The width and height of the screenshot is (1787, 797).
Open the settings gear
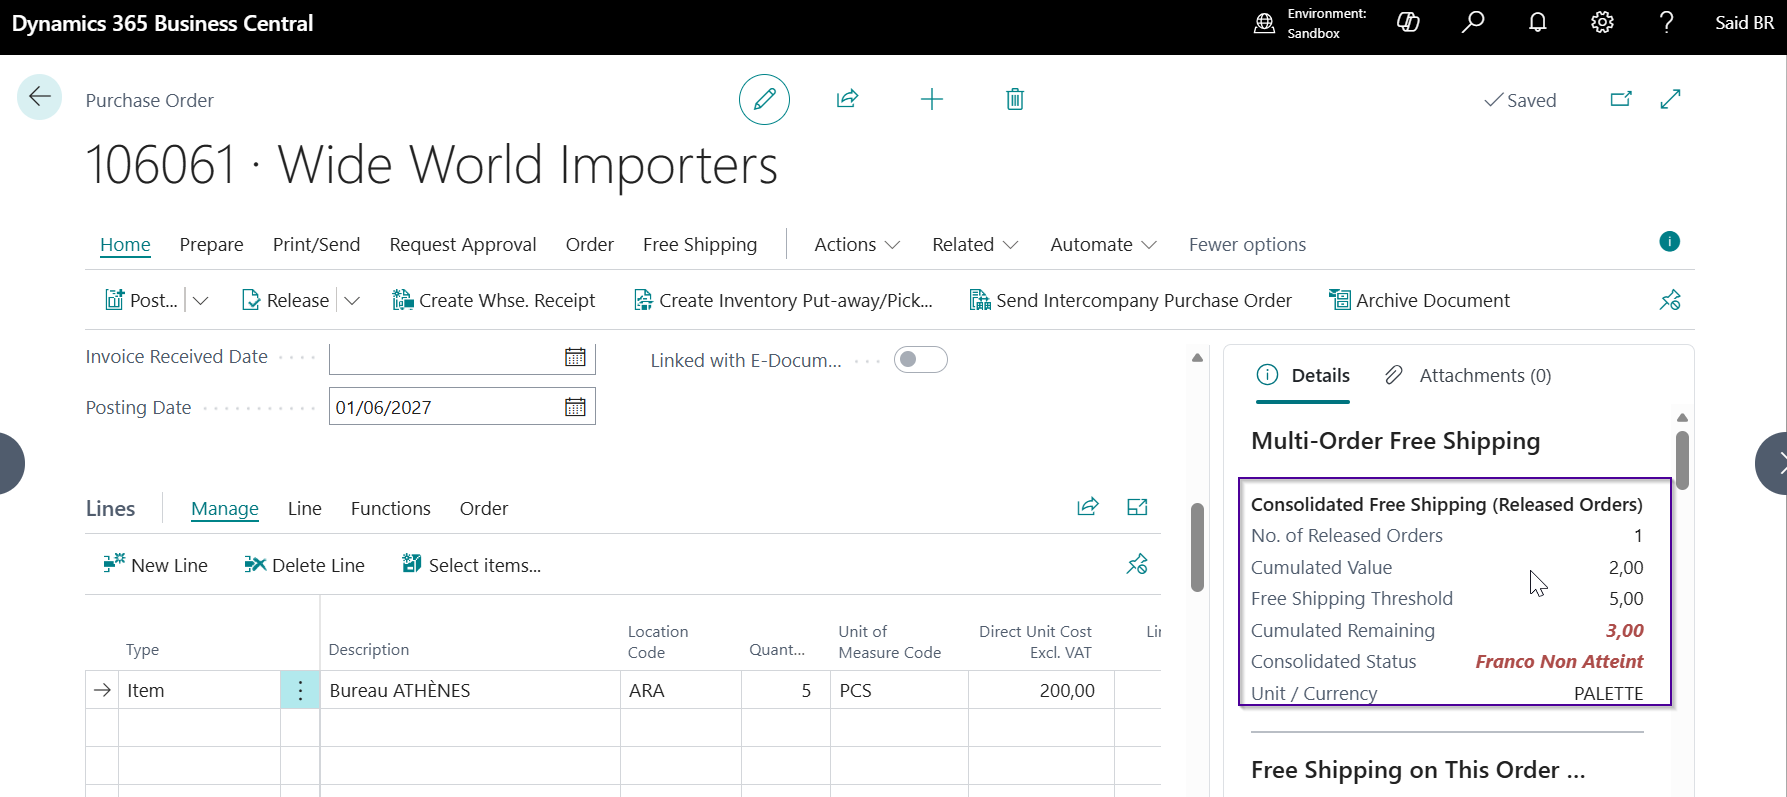tap(1602, 22)
